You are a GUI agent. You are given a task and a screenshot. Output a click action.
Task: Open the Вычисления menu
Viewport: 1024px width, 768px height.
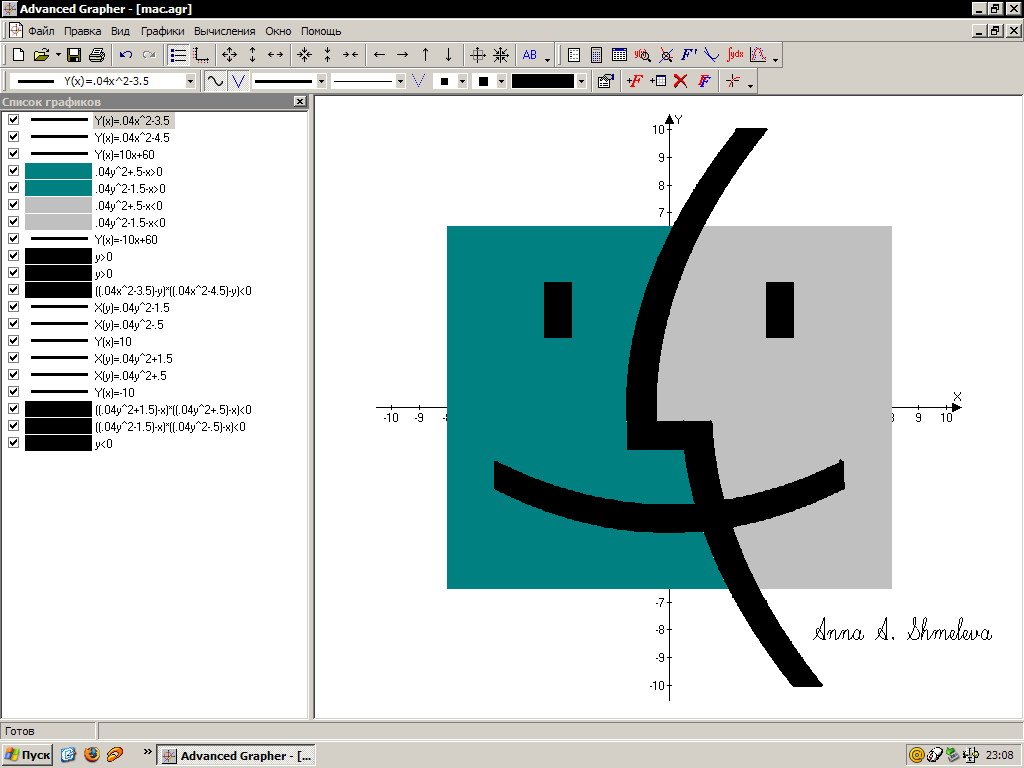(x=224, y=31)
